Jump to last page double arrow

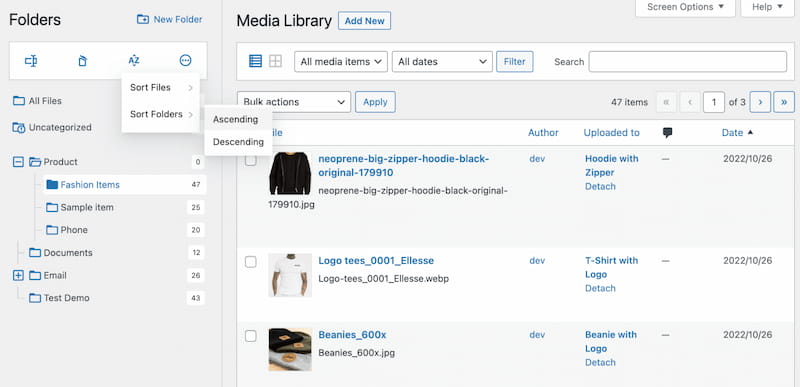784,102
